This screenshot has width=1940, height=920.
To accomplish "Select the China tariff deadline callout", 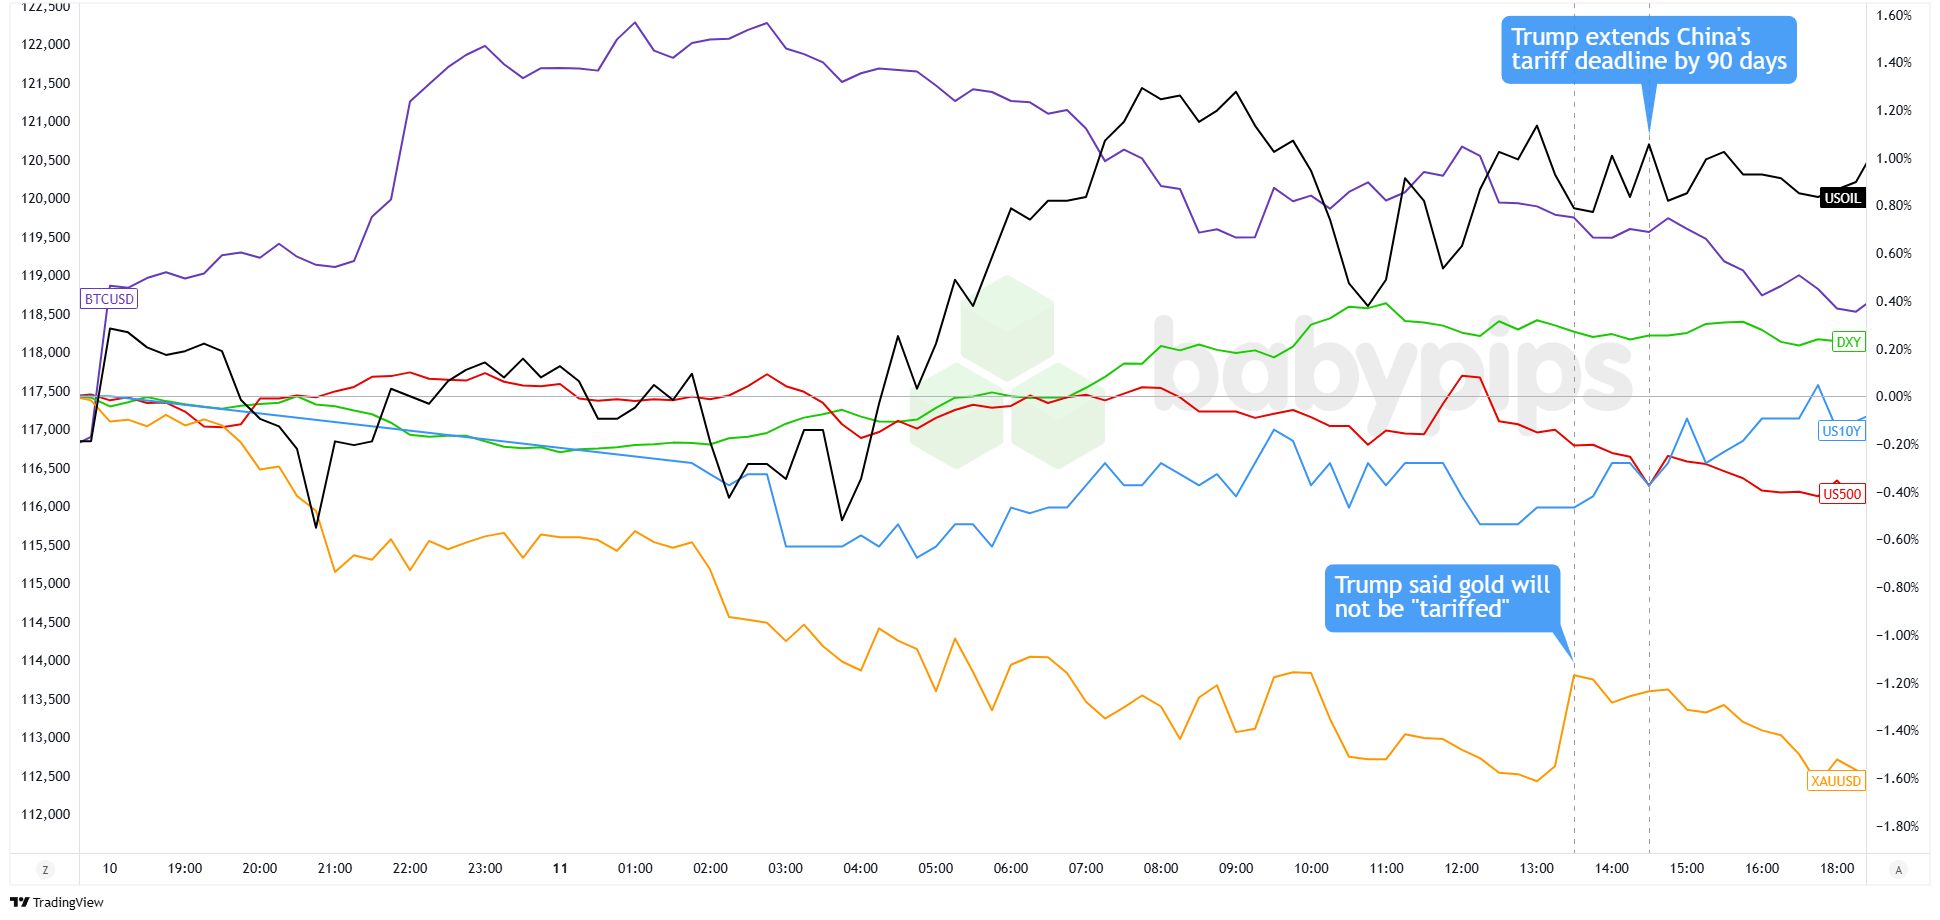I will point(1648,50).
